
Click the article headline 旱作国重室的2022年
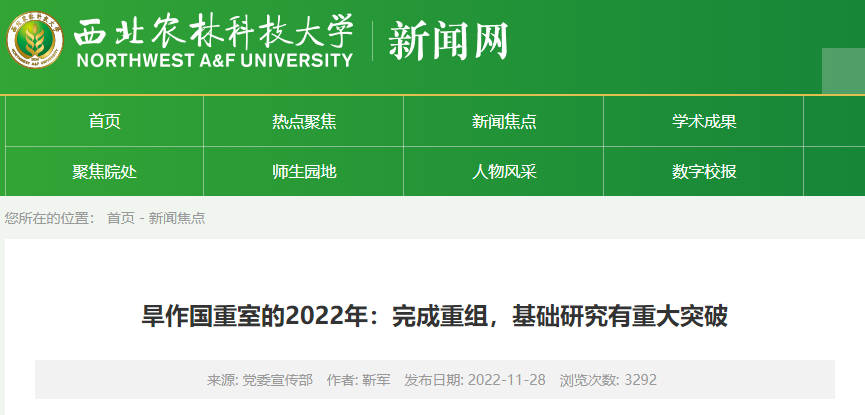click(434, 317)
